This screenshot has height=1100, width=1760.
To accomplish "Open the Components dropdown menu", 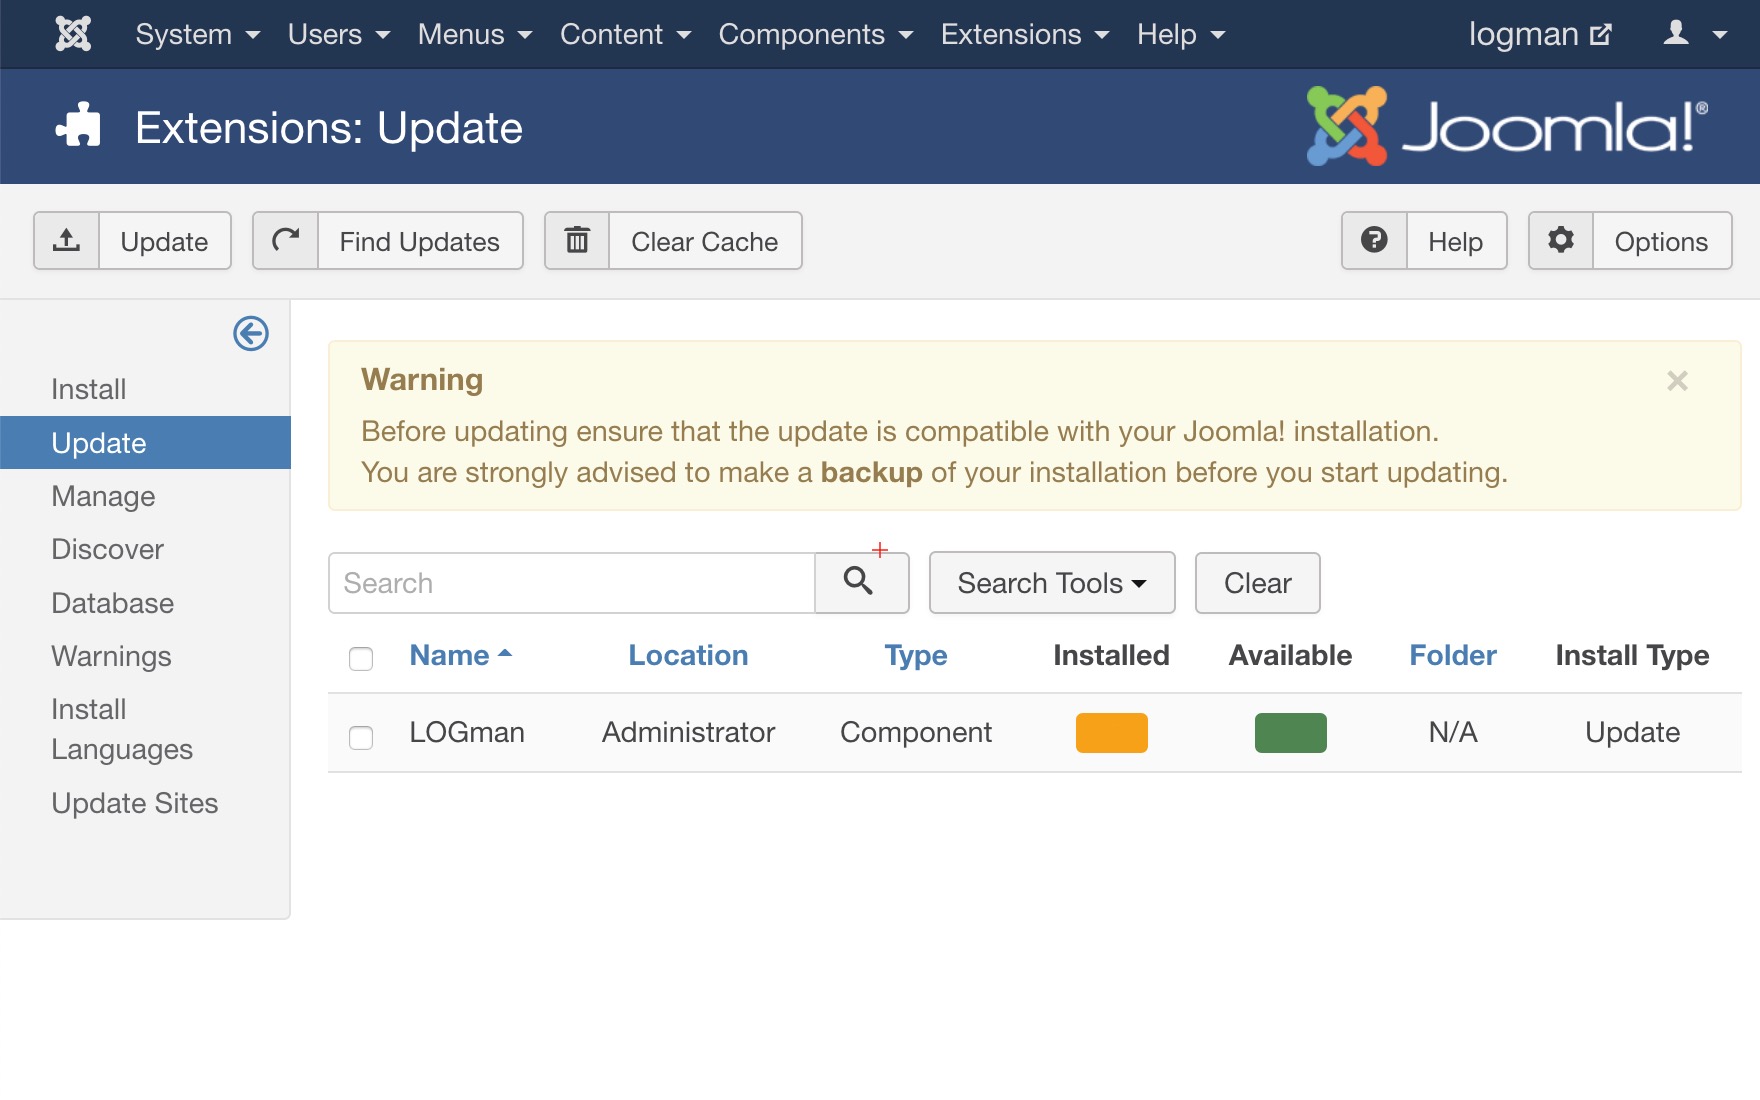I will (x=816, y=34).
